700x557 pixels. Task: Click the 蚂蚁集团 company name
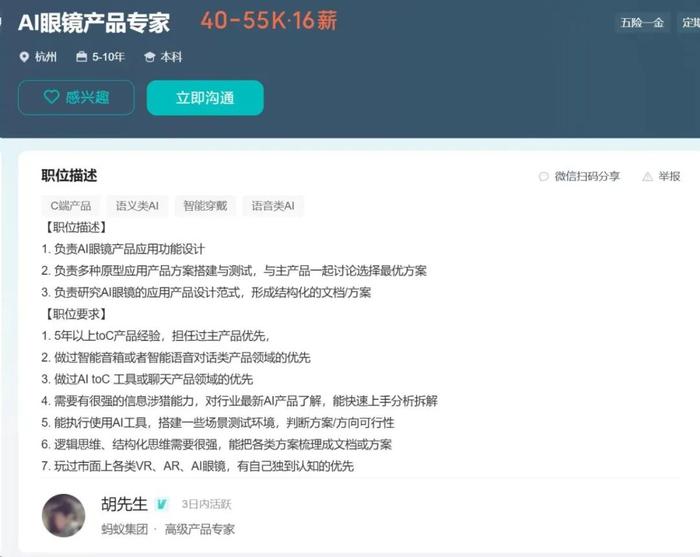[125, 529]
